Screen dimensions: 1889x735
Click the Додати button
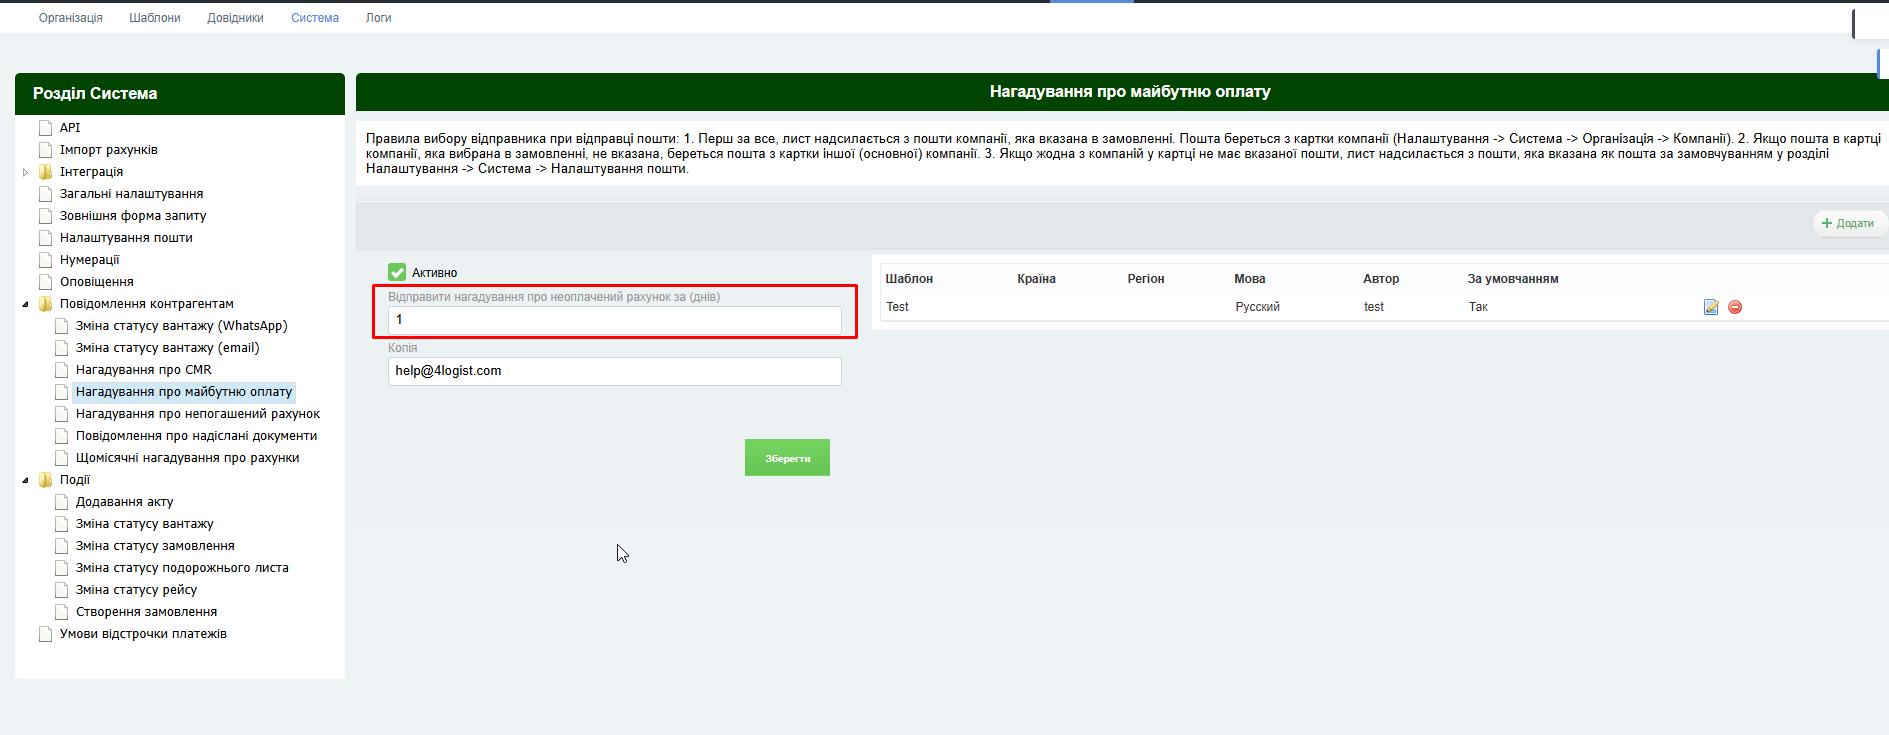1849,223
